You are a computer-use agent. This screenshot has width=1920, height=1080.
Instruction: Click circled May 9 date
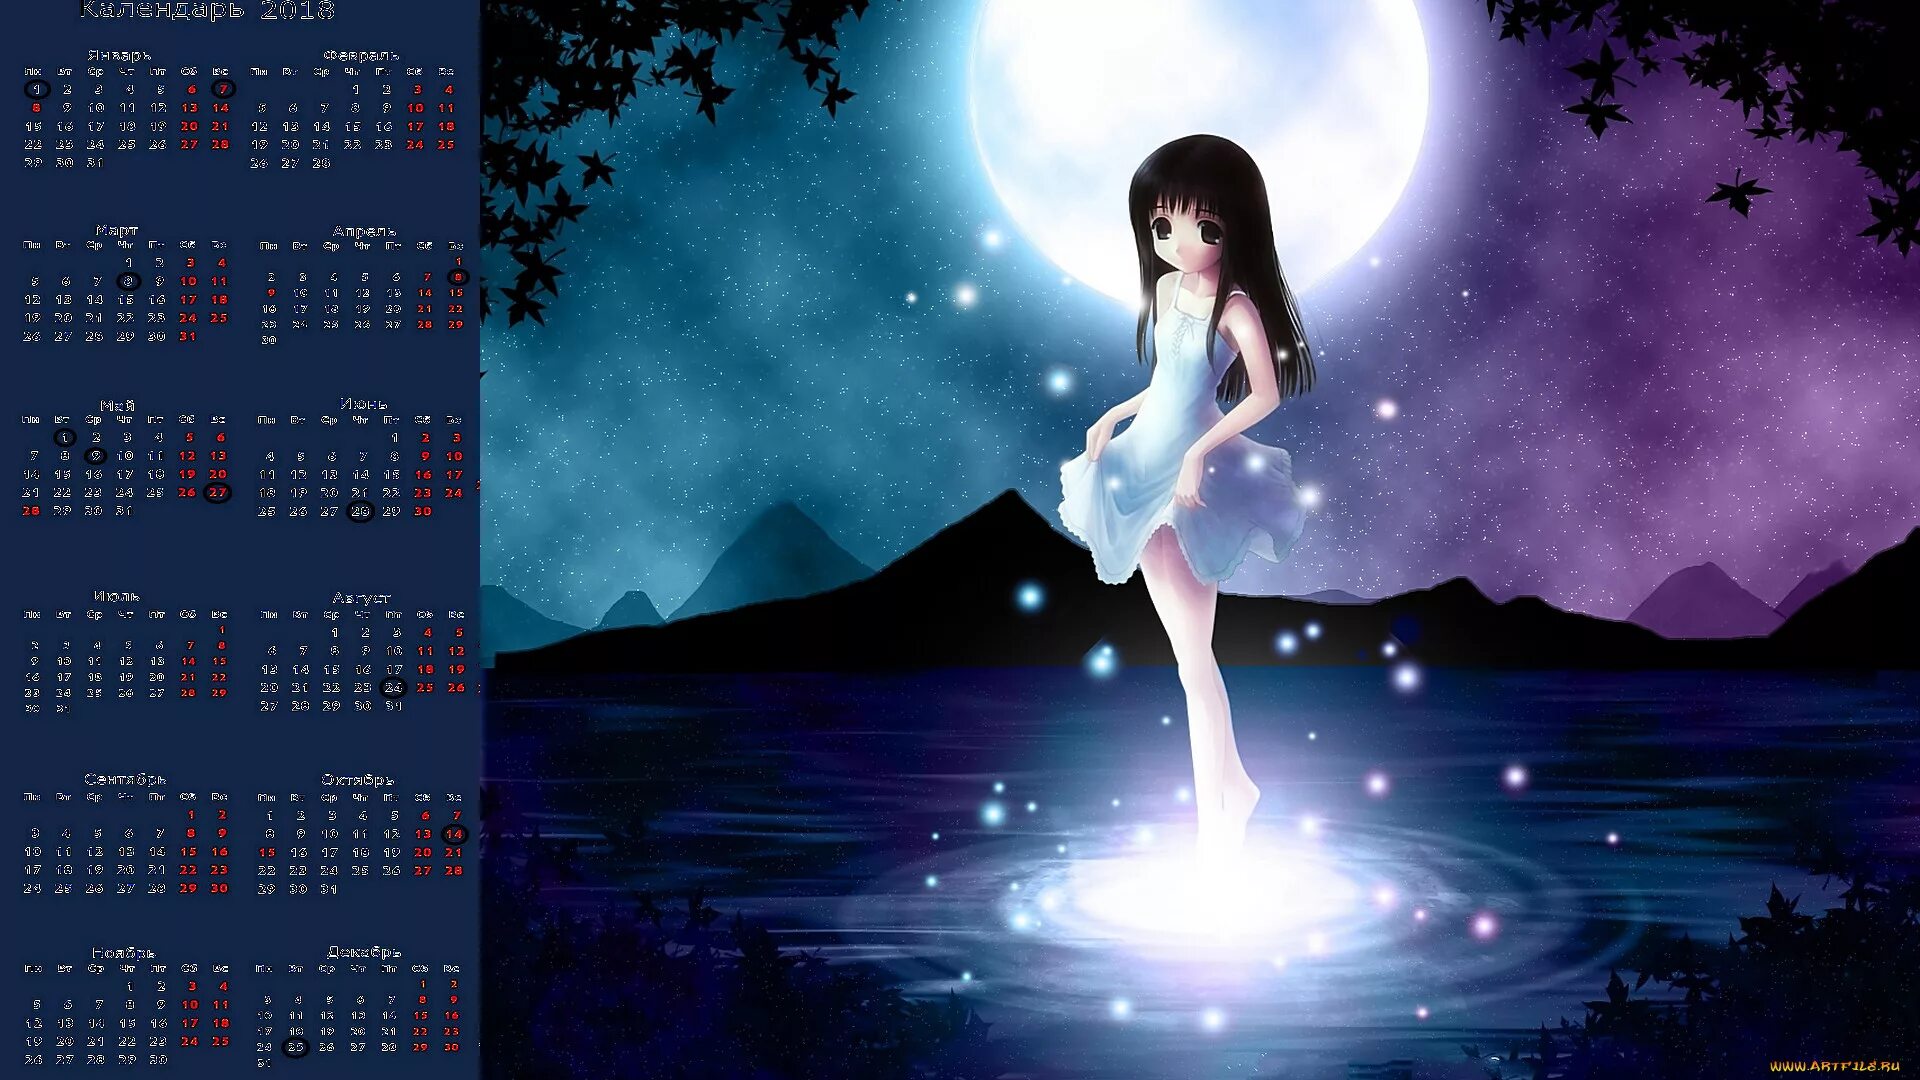point(95,456)
